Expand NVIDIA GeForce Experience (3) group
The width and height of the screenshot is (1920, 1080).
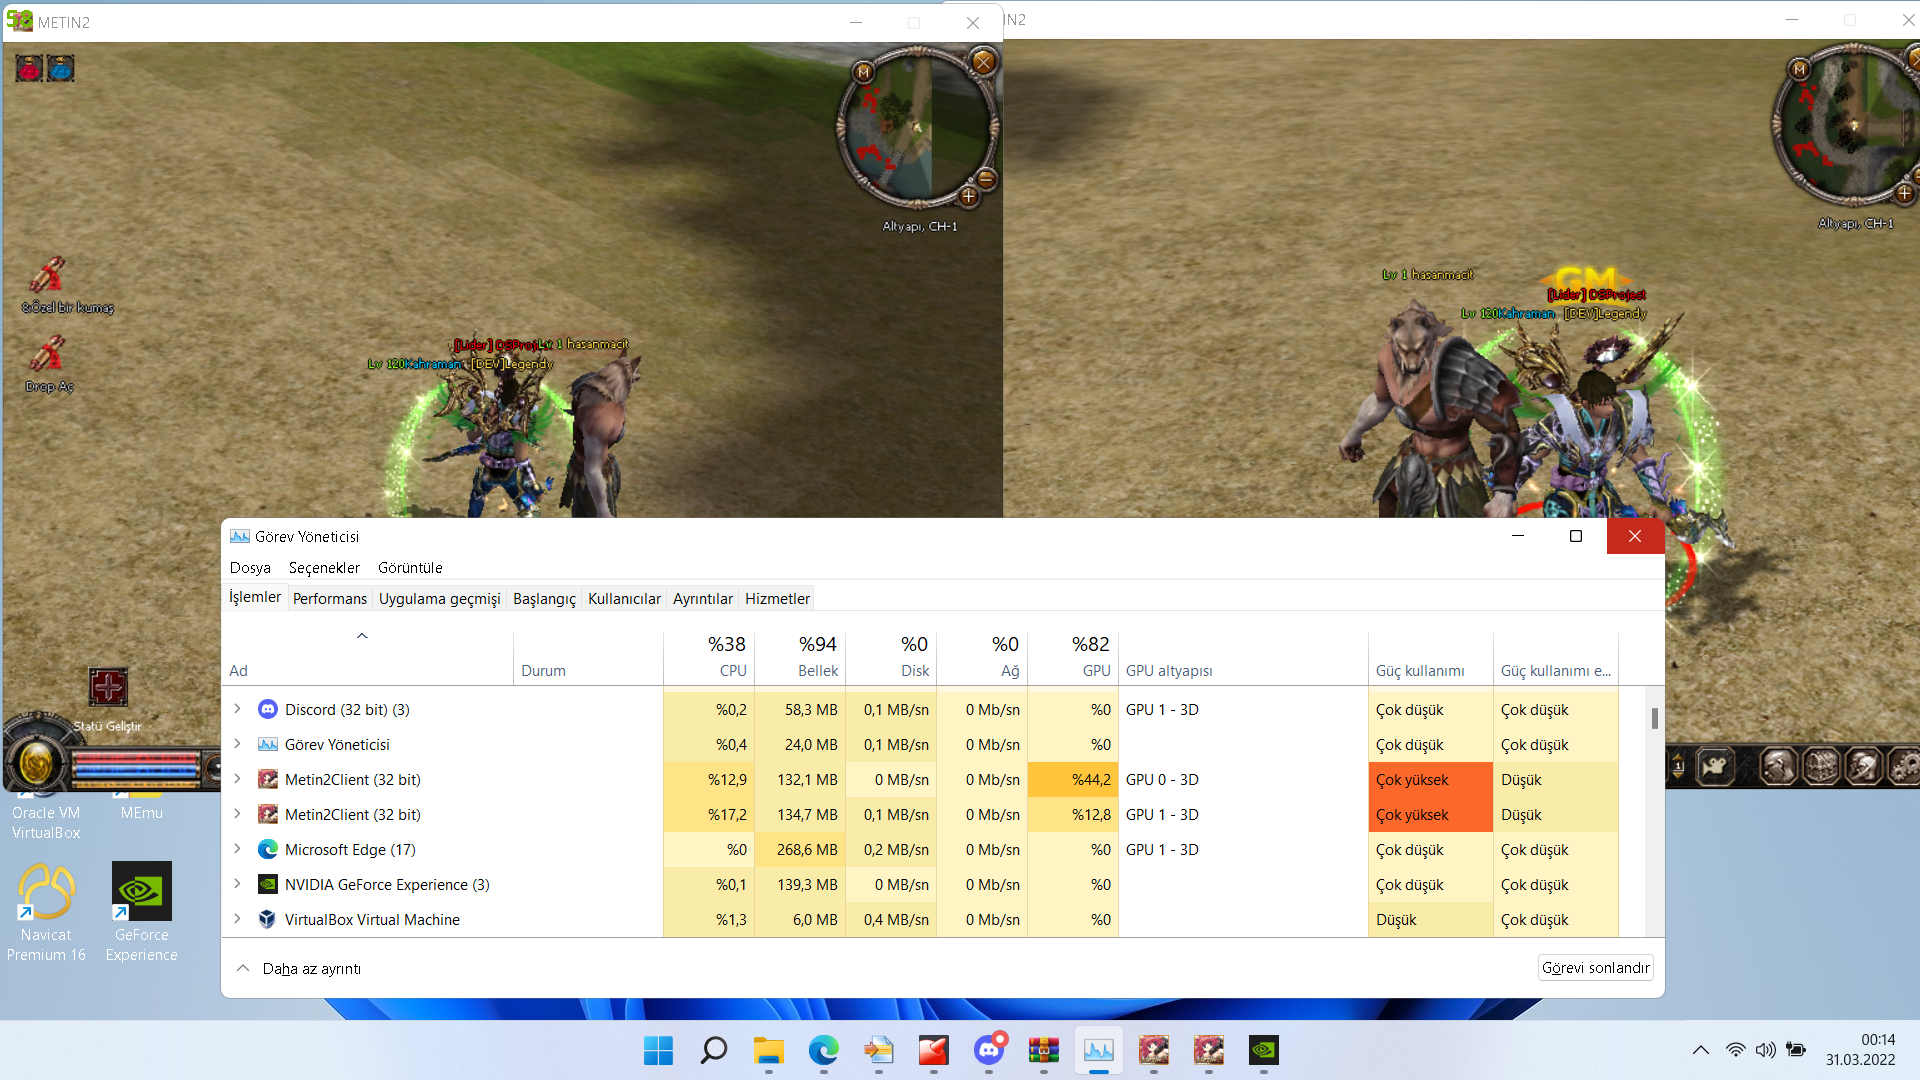tap(237, 884)
